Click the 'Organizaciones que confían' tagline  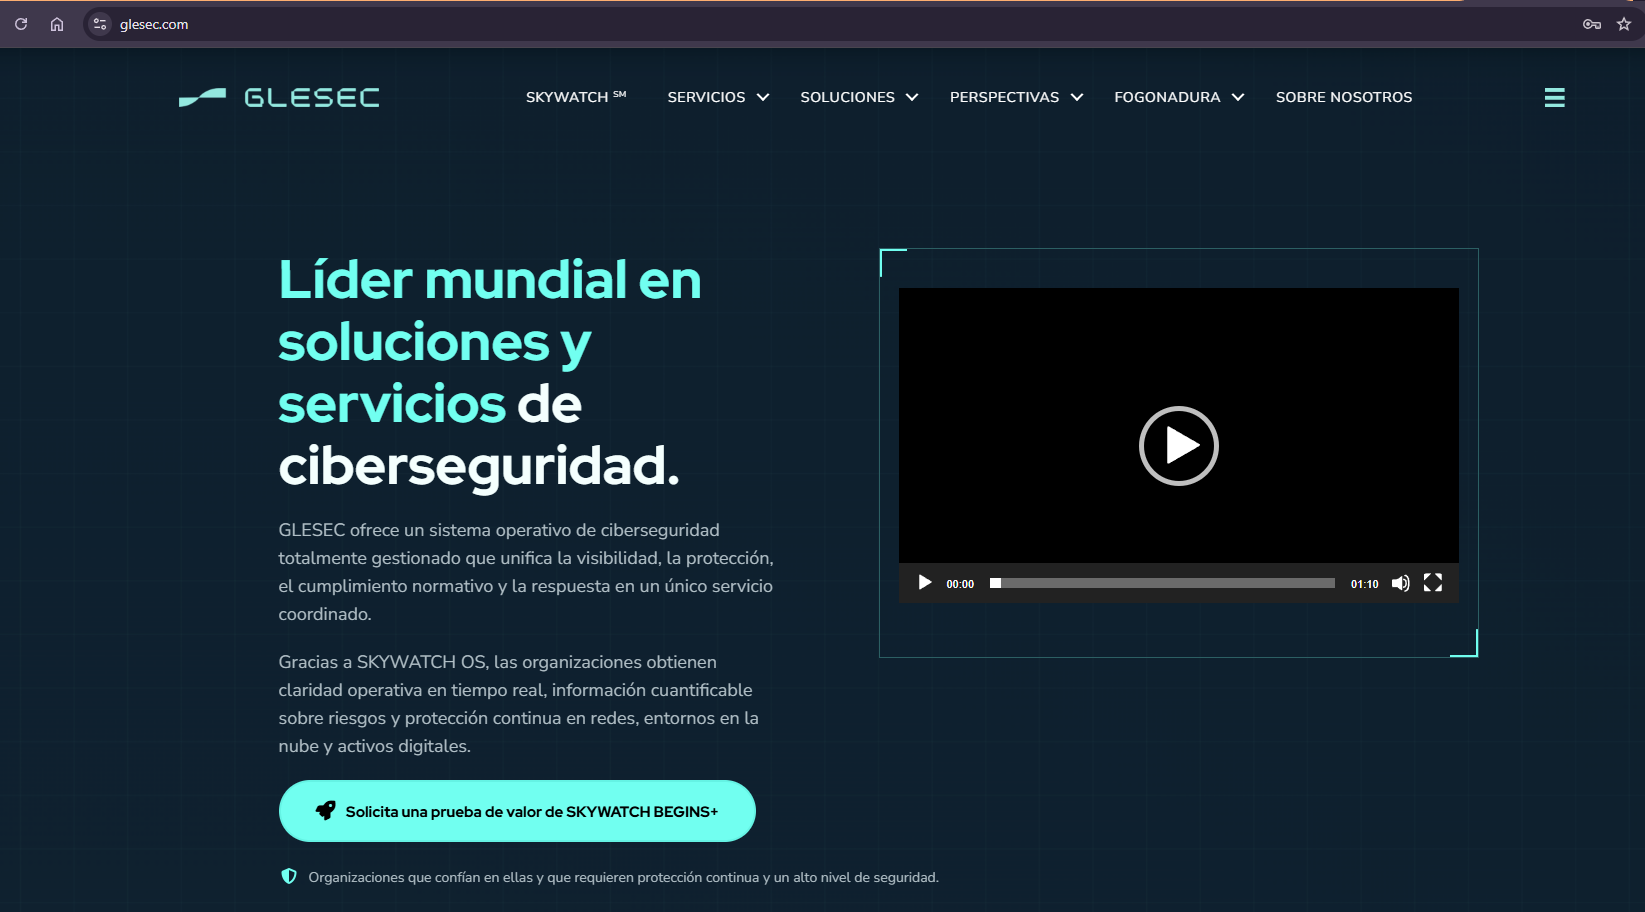coord(623,877)
